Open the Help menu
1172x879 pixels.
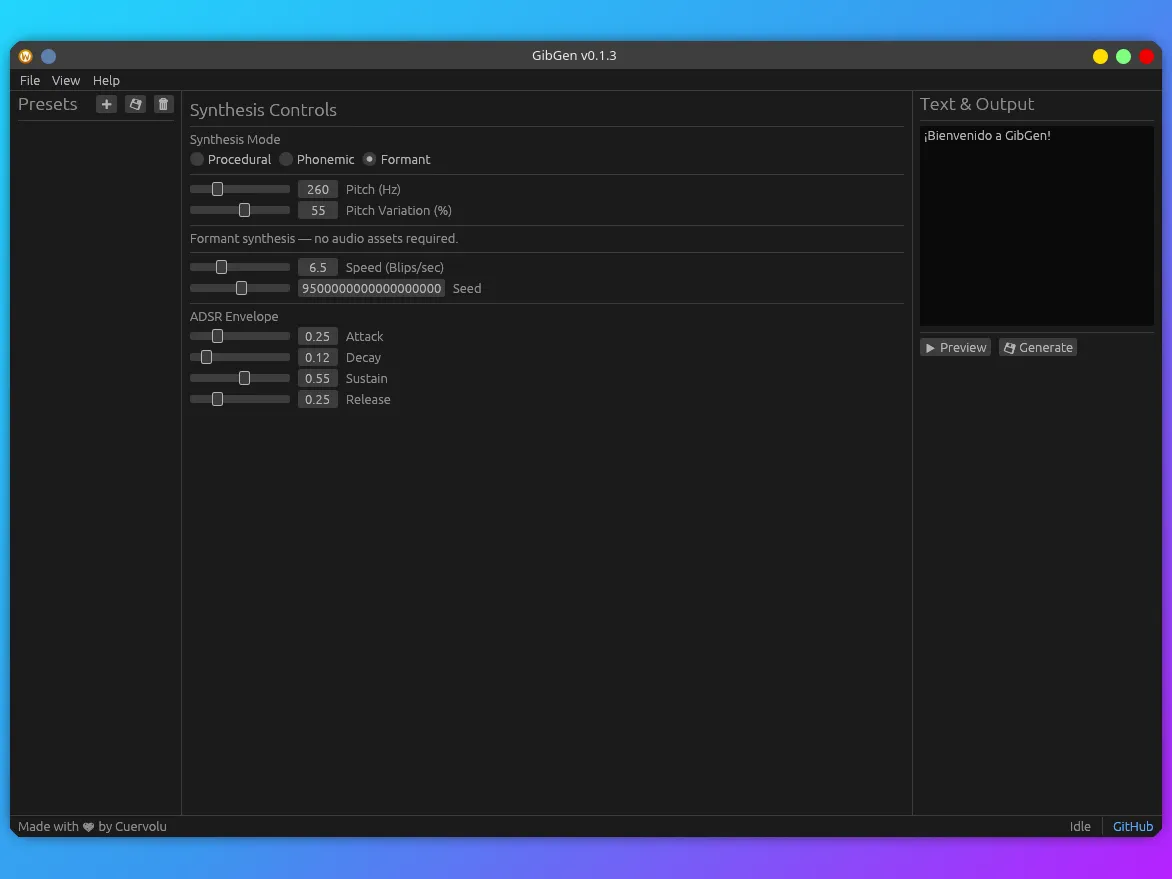coord(106,80)
